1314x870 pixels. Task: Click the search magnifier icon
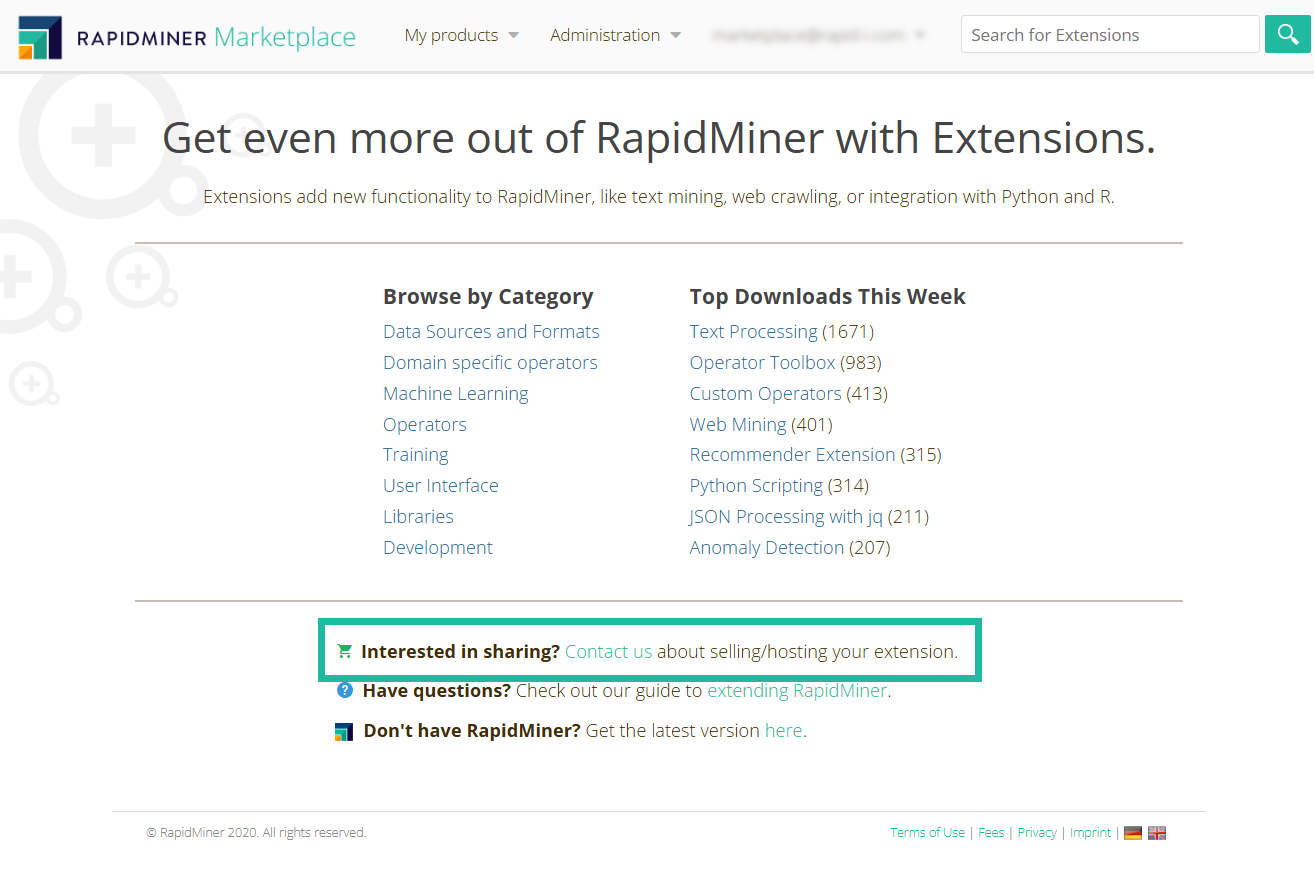(x=1287, y=34)
